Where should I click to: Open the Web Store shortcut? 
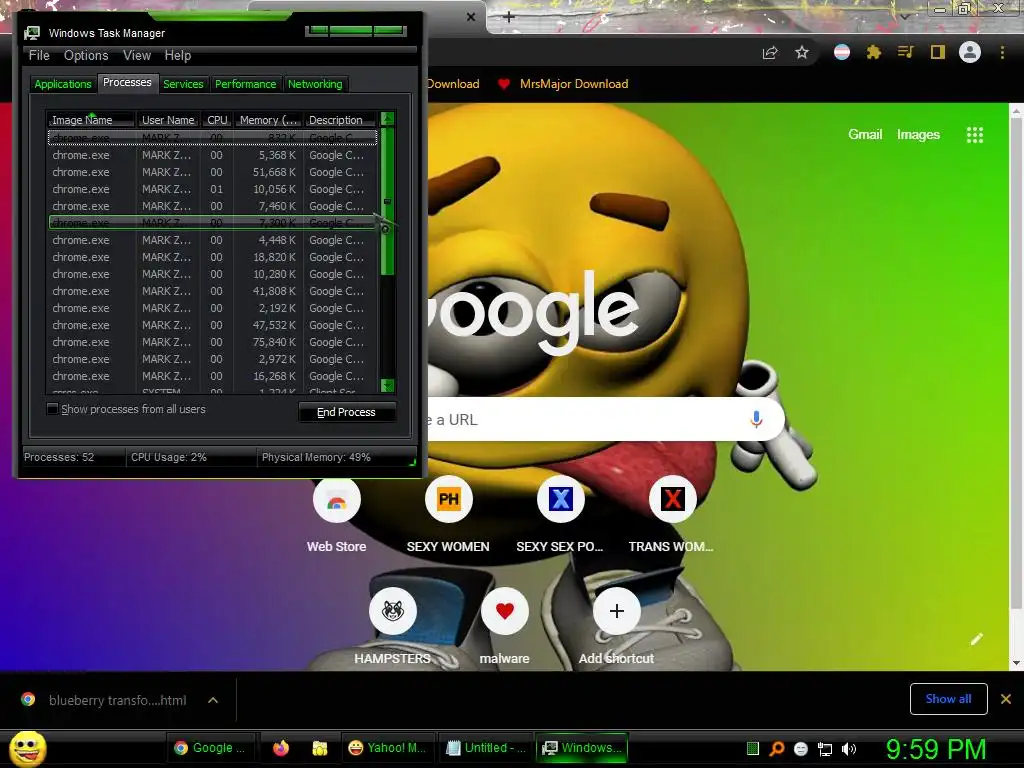[x=336, y=501]
